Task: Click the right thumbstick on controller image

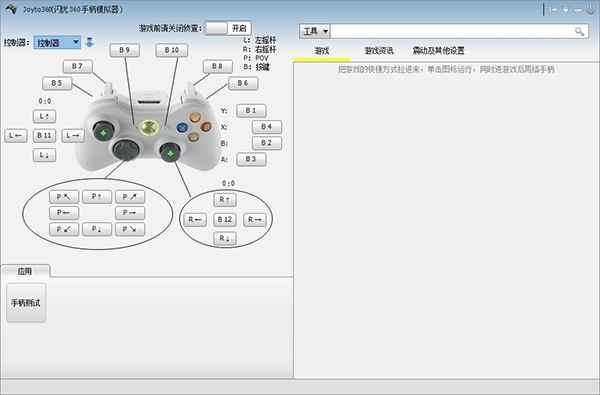Action: point(171,153)
